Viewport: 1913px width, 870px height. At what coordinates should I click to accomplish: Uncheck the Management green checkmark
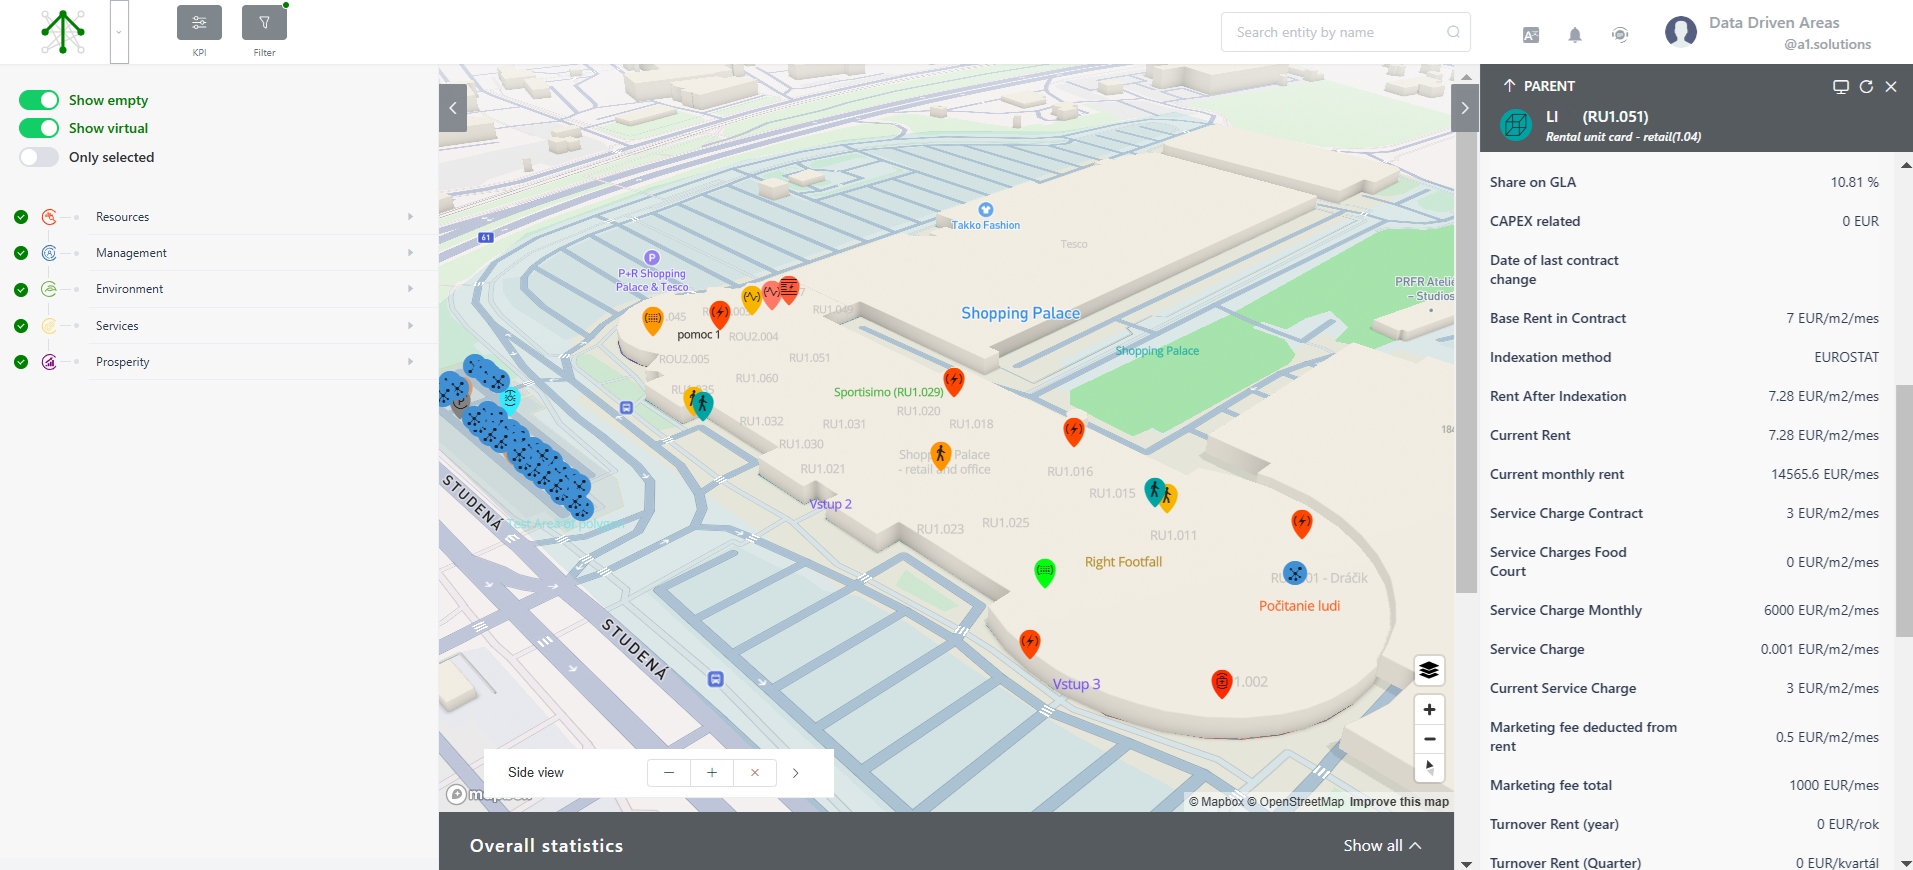(x=21, y=253)
